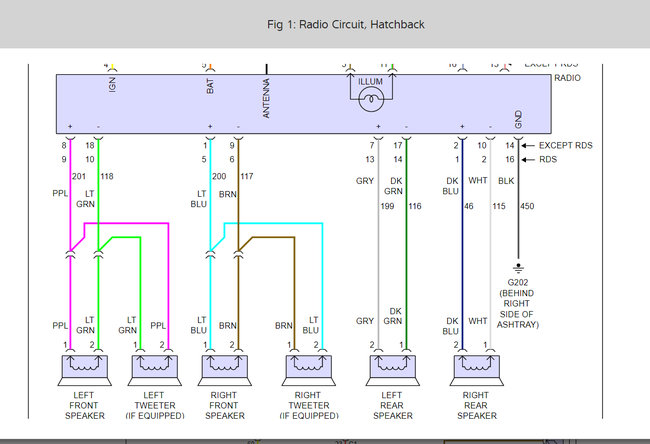
Task: Click the dark blue DK BLU wire
Action: [462, 245]
